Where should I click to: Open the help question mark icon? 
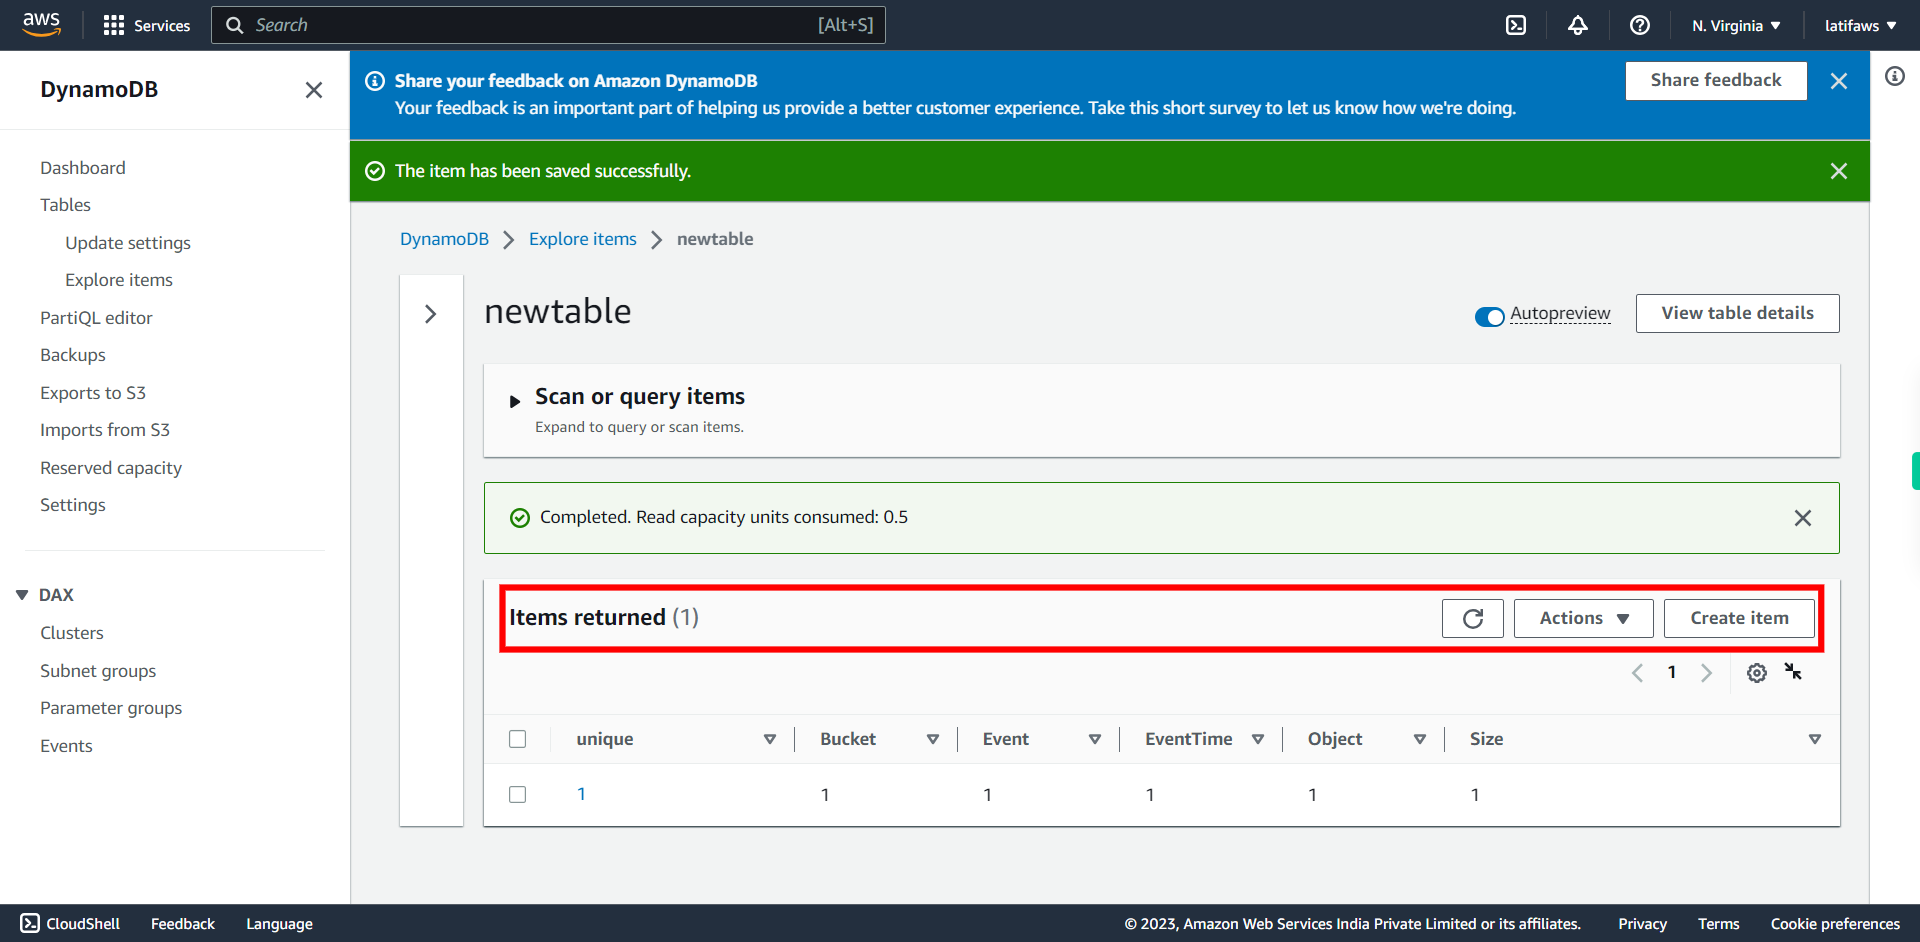1640,25
